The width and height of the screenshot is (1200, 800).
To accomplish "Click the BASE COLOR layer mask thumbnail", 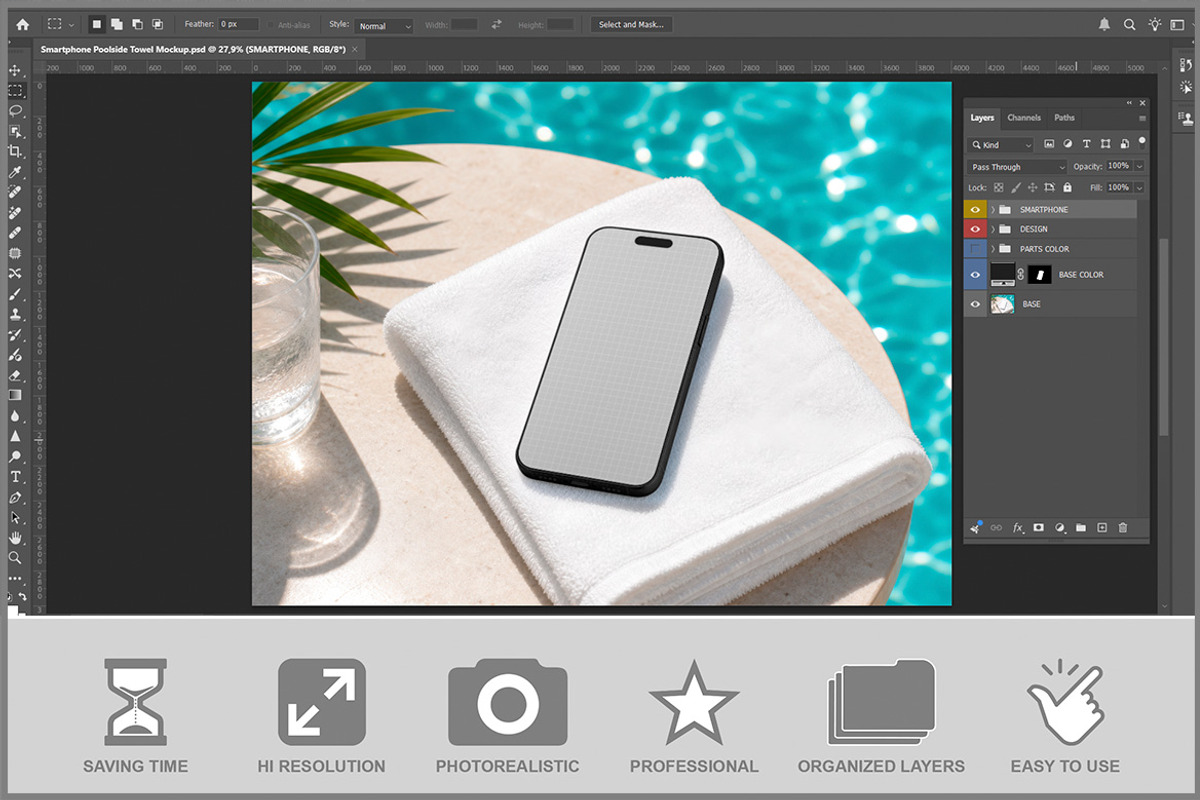I will pos(1040,274).
